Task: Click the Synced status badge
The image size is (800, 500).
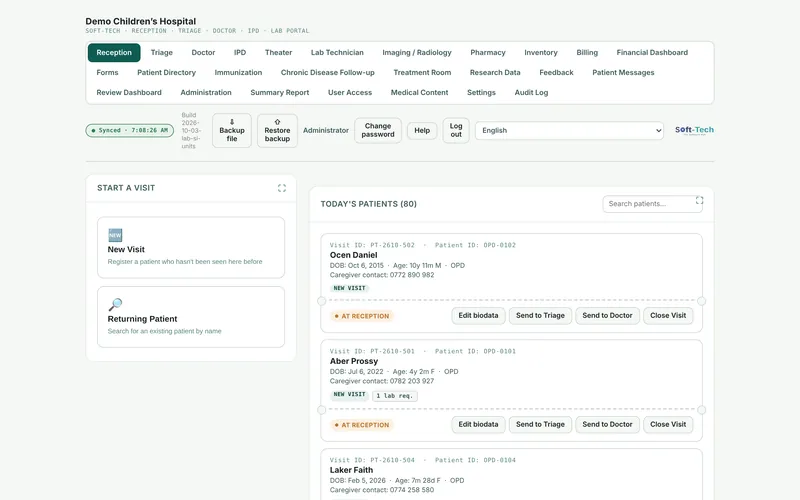Action: pyautogui.click(x=130, y=131)
